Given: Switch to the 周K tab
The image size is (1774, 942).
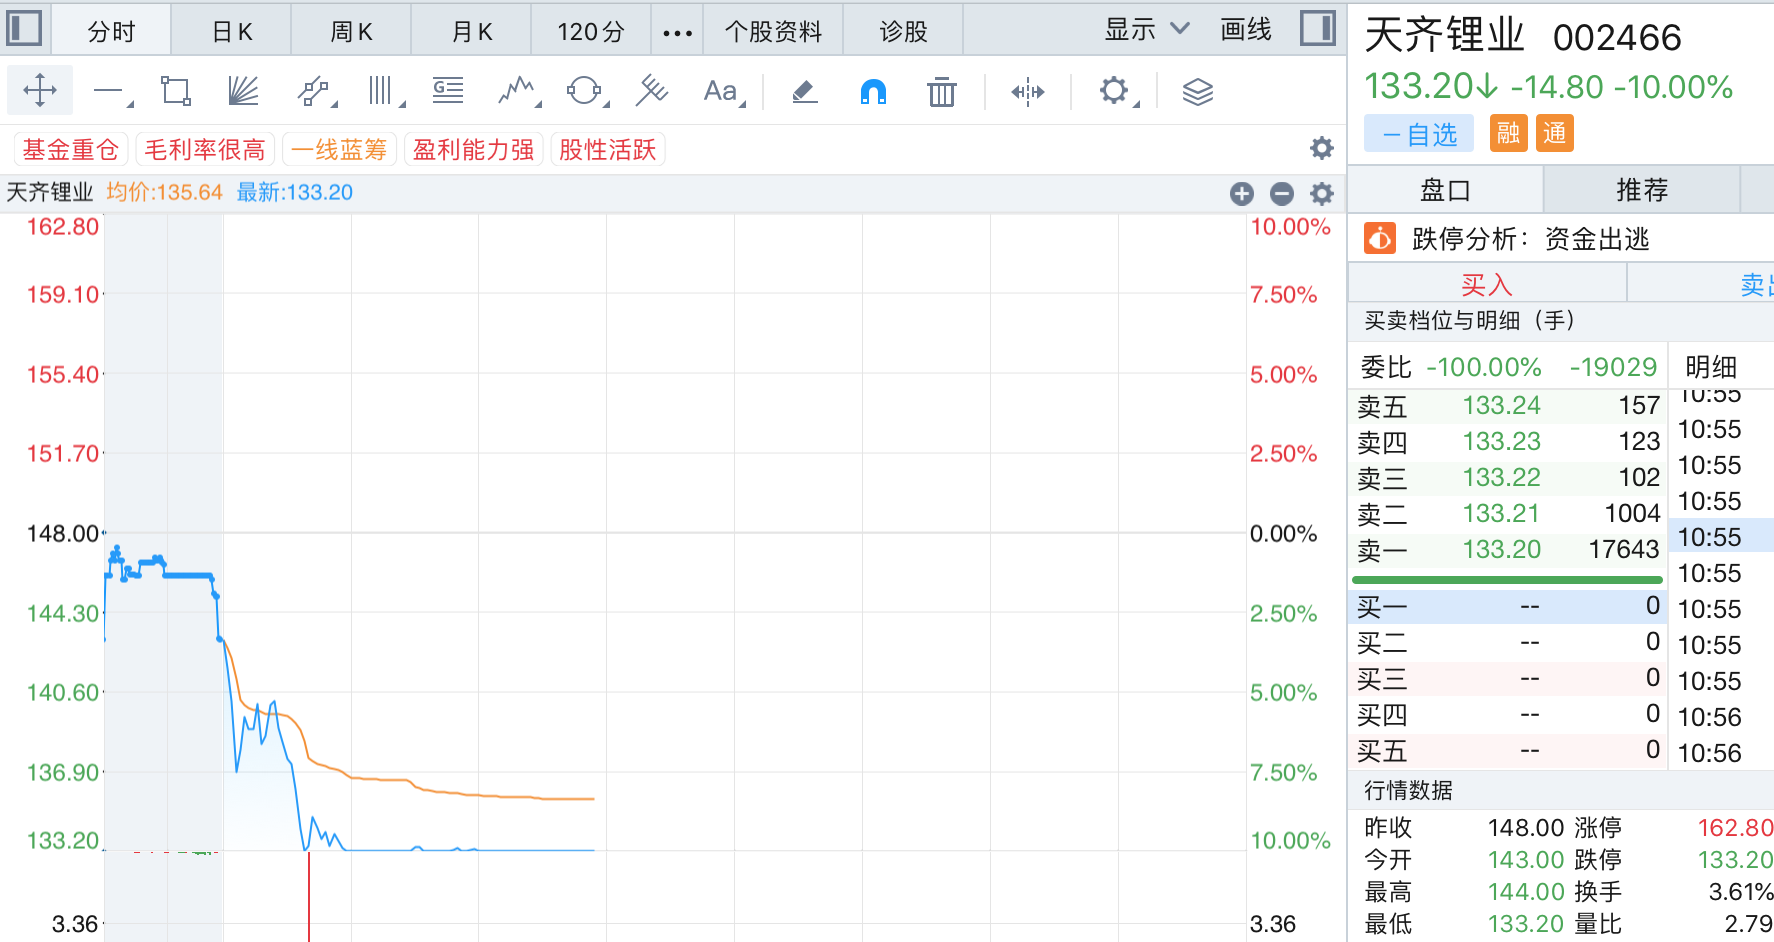Looking at the screenshot, I should point(351,32).
